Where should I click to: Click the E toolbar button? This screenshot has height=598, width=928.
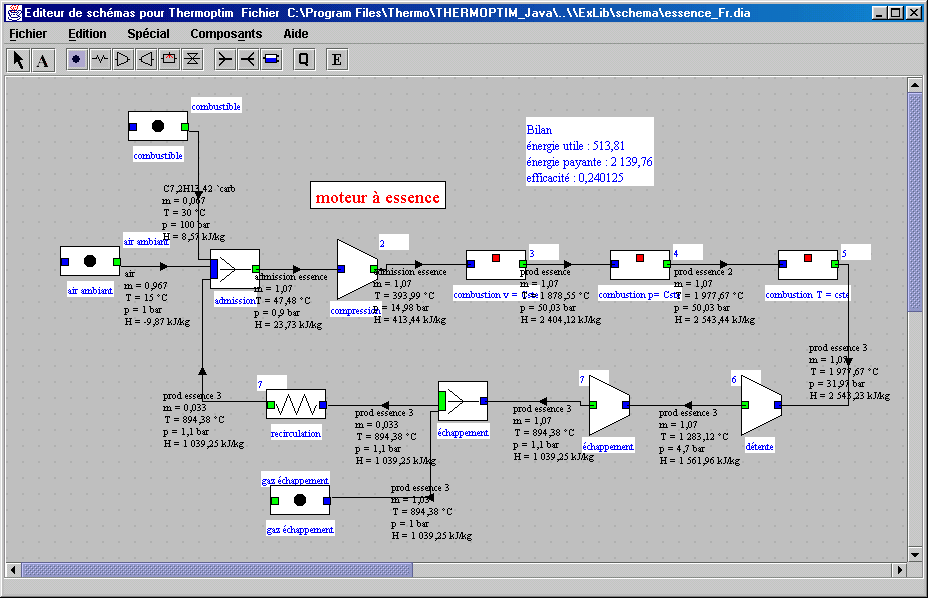(337, 59)
